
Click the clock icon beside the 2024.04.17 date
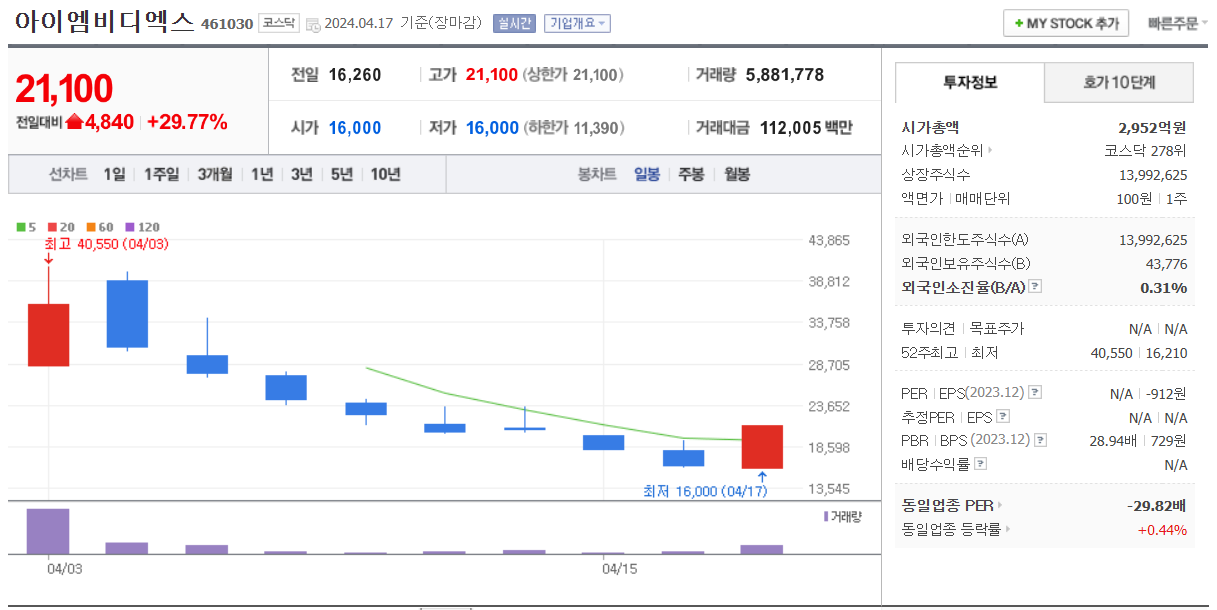[x=313, y=24]
